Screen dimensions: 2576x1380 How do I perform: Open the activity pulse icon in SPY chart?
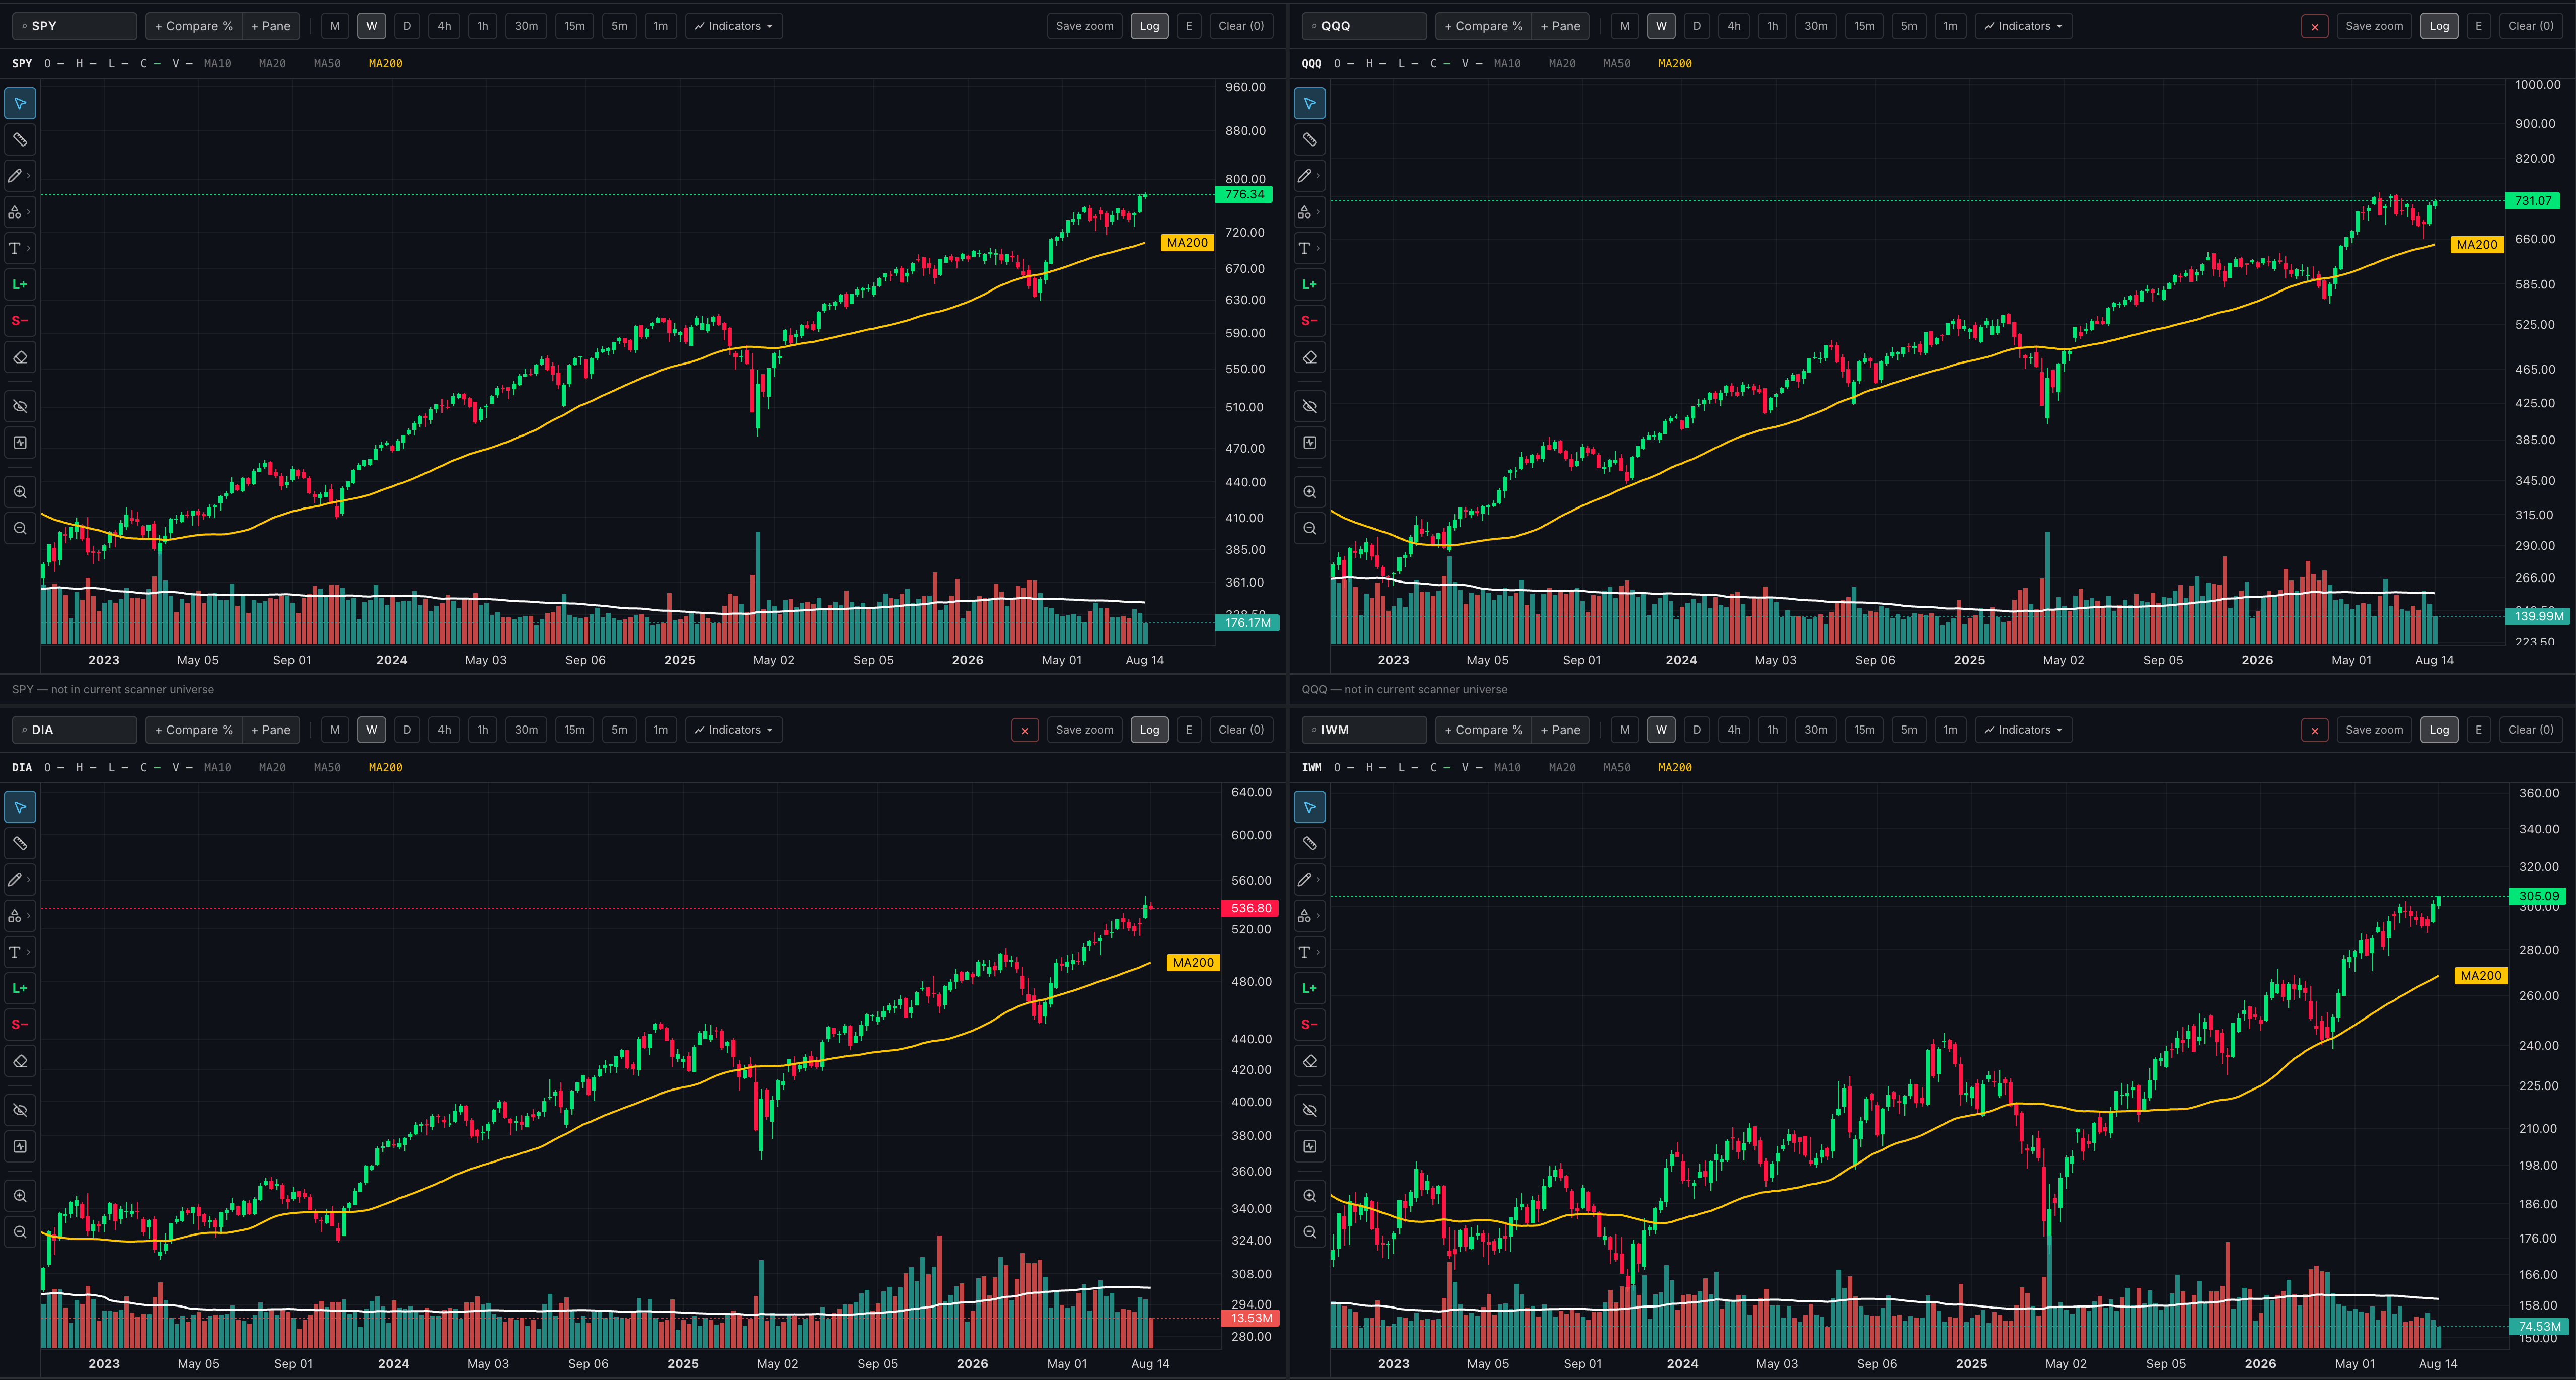[x=20, y=442]
